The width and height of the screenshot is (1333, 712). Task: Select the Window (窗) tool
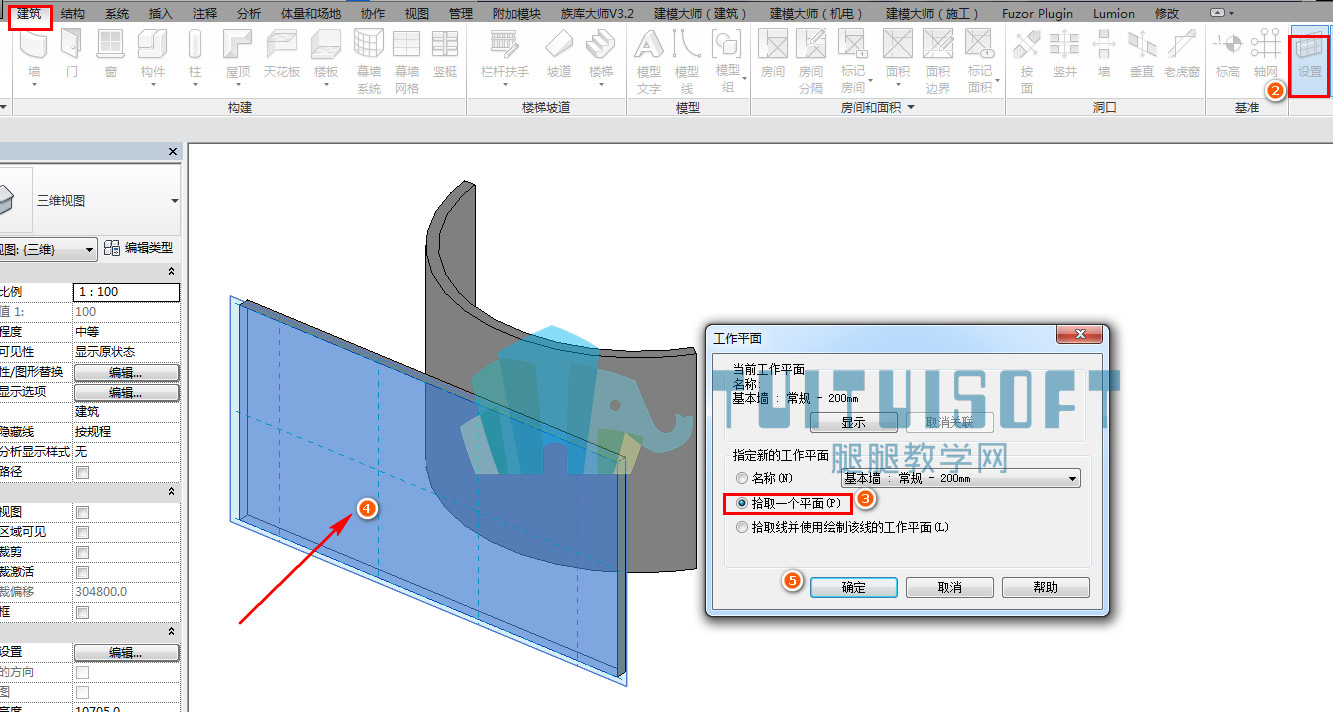pyautogui.click(x=110, y=52)
